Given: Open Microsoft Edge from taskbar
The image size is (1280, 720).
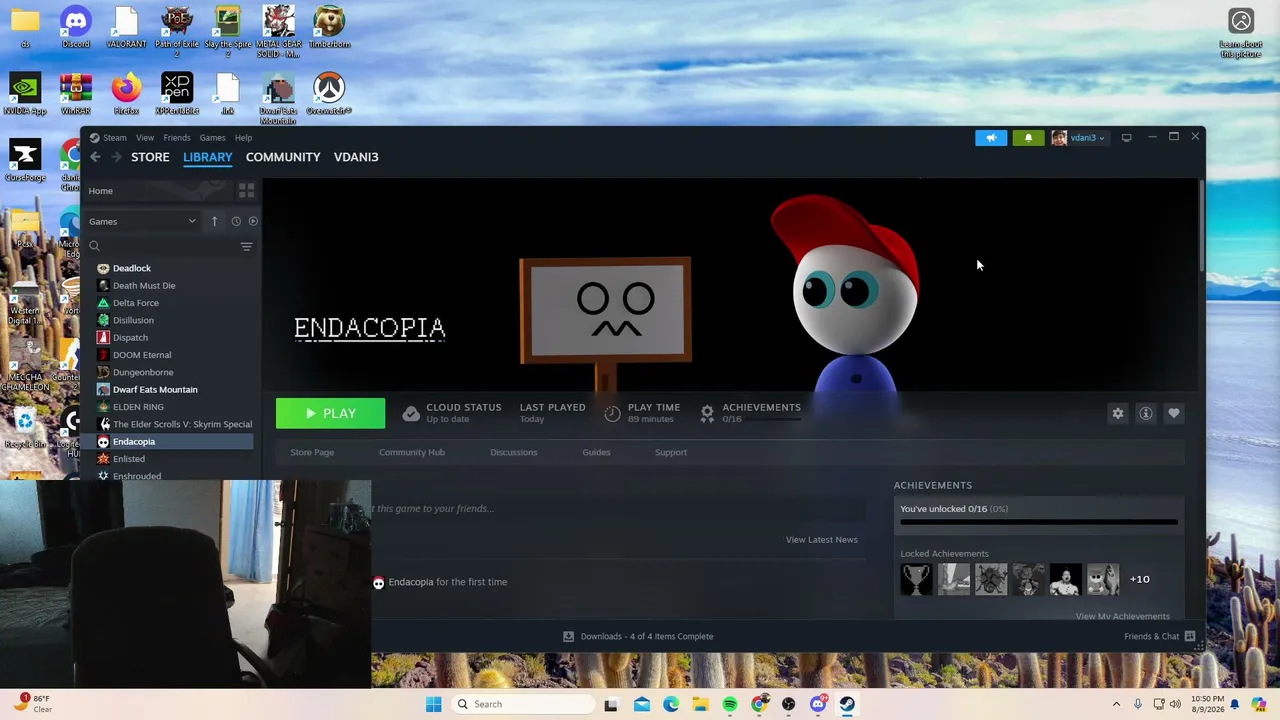Looking at the screenshot, I should coord(671,704).
